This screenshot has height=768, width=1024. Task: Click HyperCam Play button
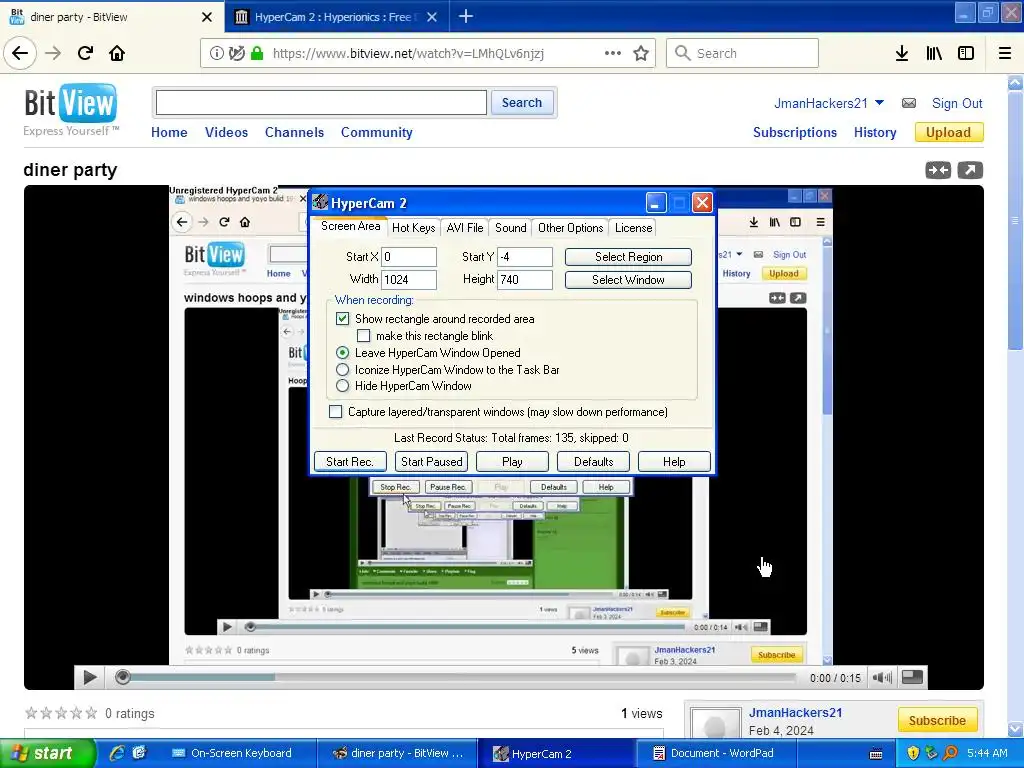click(512, 462)
